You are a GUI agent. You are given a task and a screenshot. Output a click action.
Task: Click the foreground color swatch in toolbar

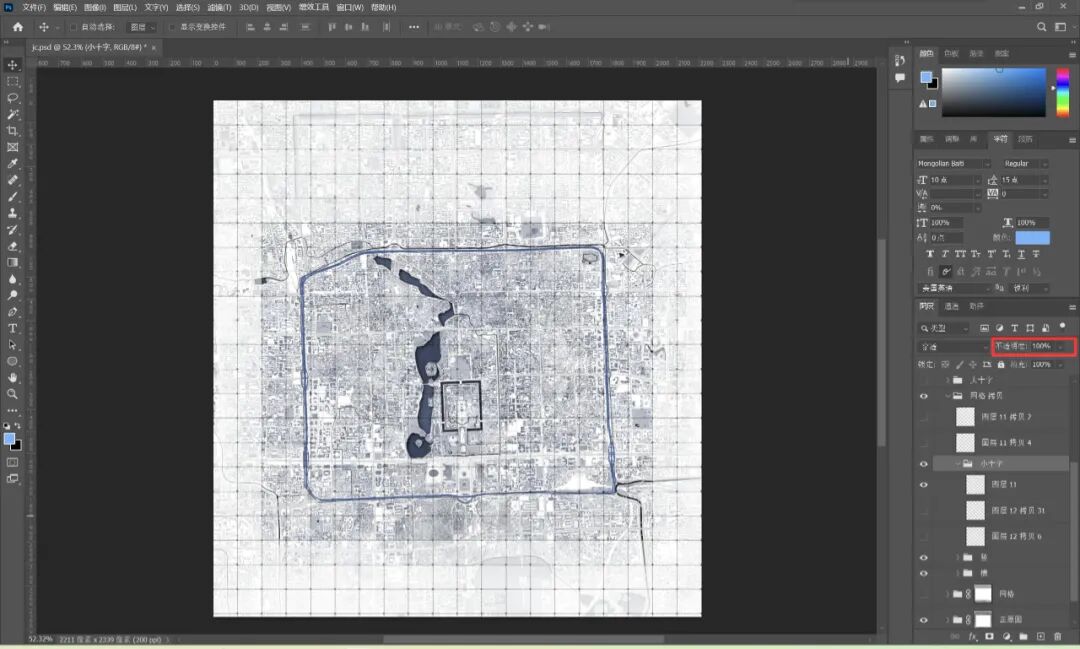[x=9, y=440]
